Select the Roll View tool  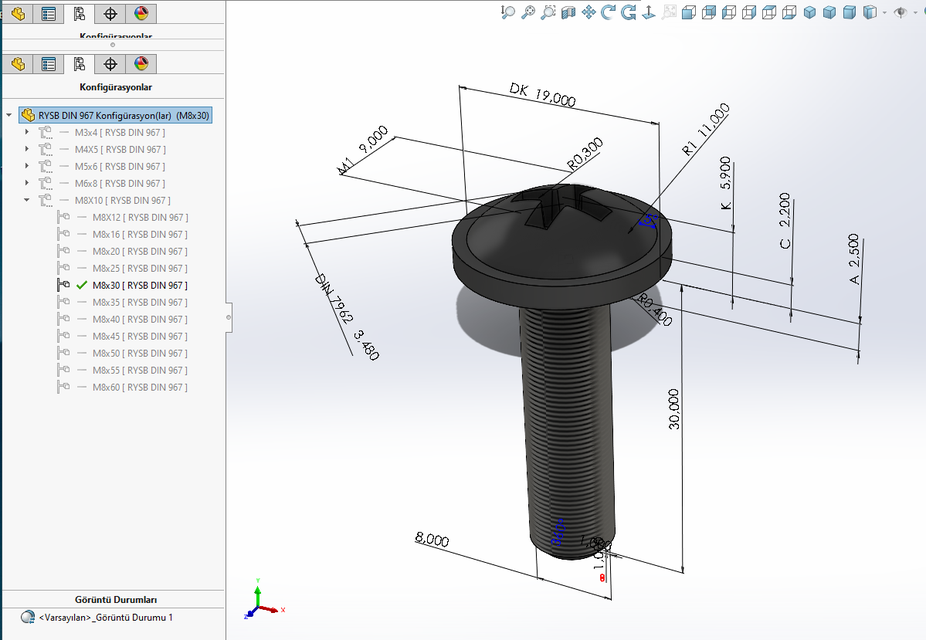(628, 13)
